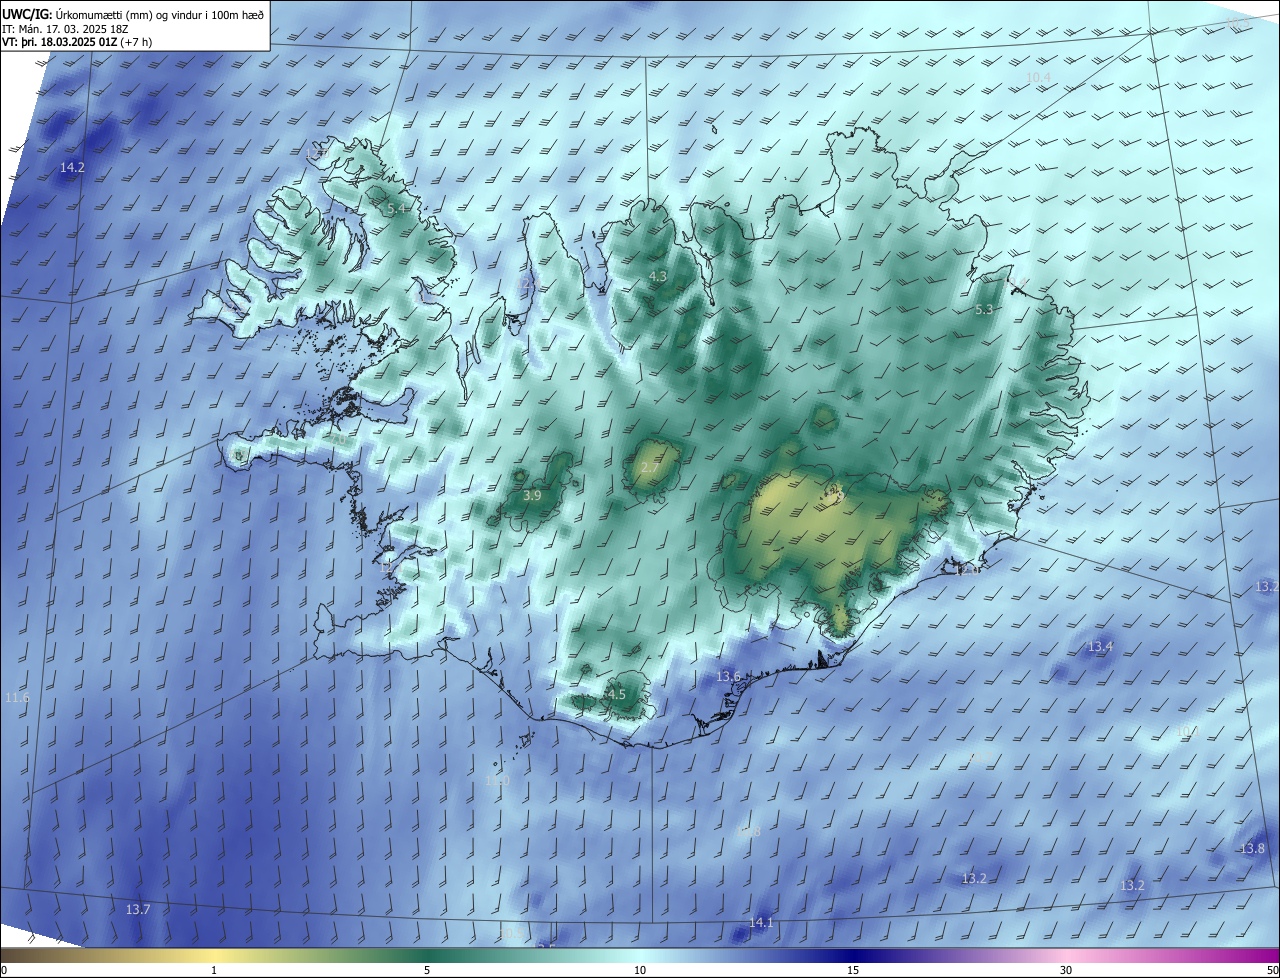Click the "VT: þri. 18.03.2025 01Z (+7 h)" line
The image size is (1280, 978).
click(77, 42)
